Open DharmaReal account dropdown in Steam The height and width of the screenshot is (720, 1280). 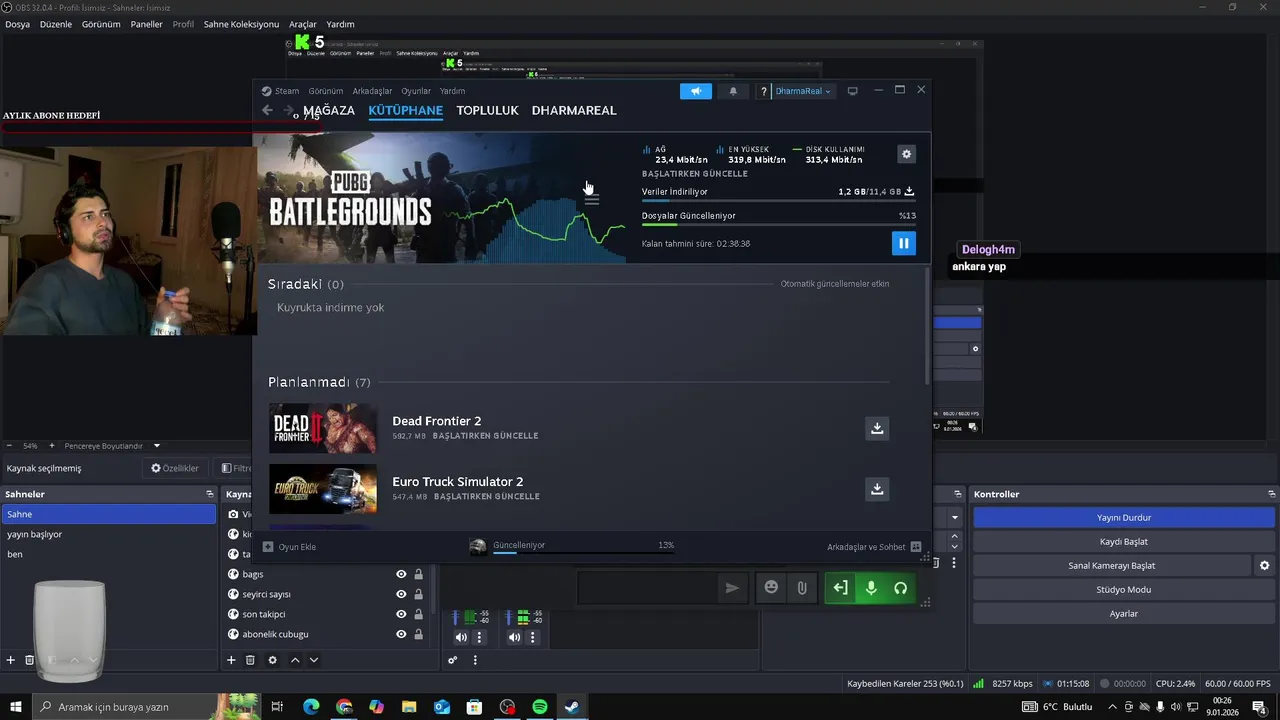pos(803,91)
